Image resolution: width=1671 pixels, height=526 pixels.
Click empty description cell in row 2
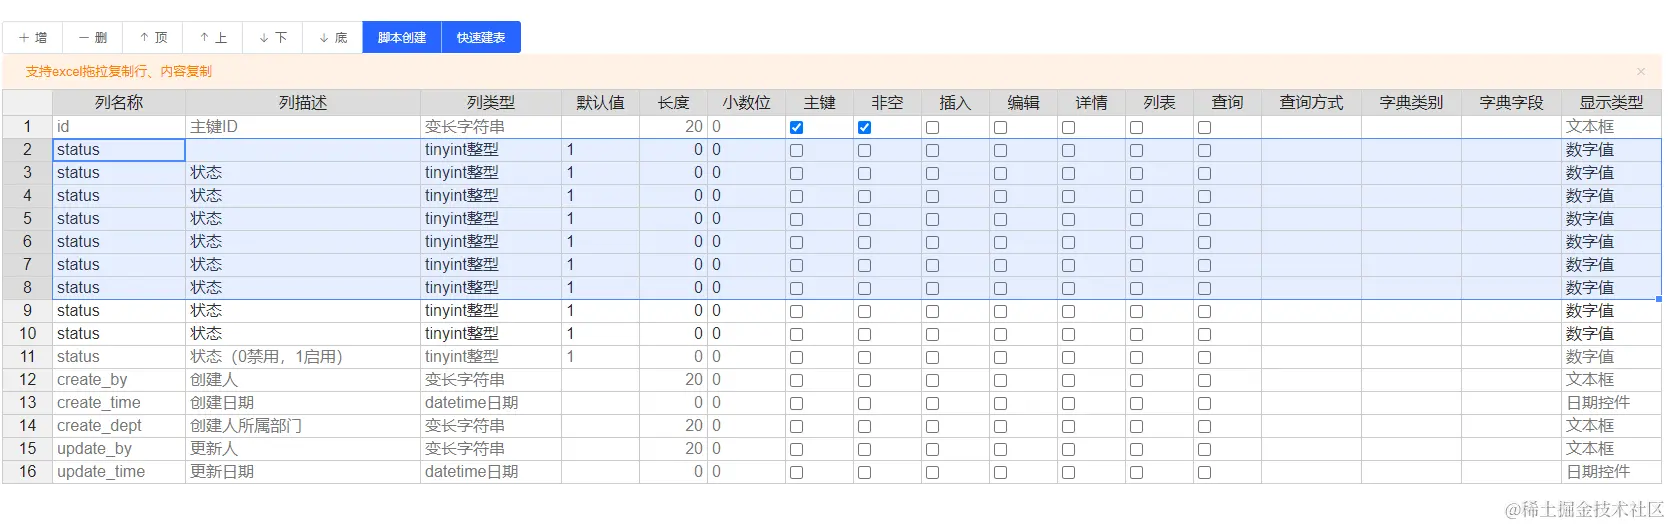pos(303,150)
